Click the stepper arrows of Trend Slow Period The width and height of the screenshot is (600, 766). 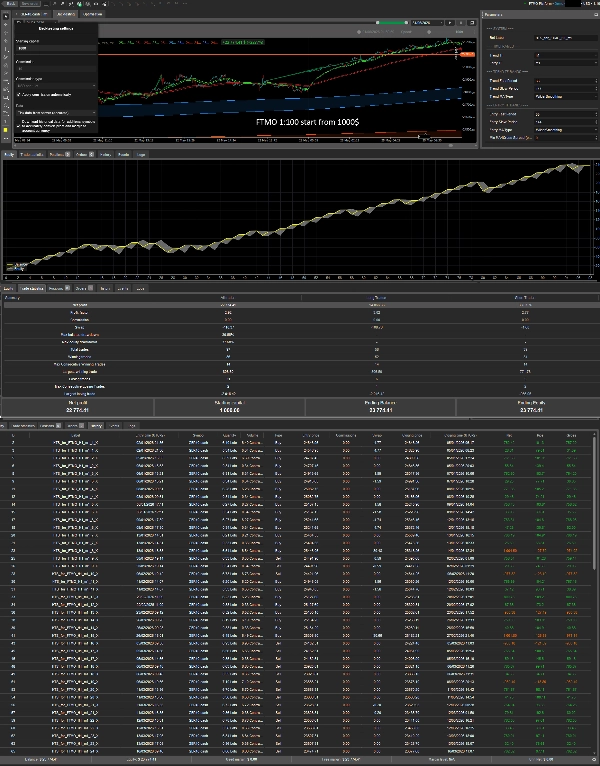(596, 89)
